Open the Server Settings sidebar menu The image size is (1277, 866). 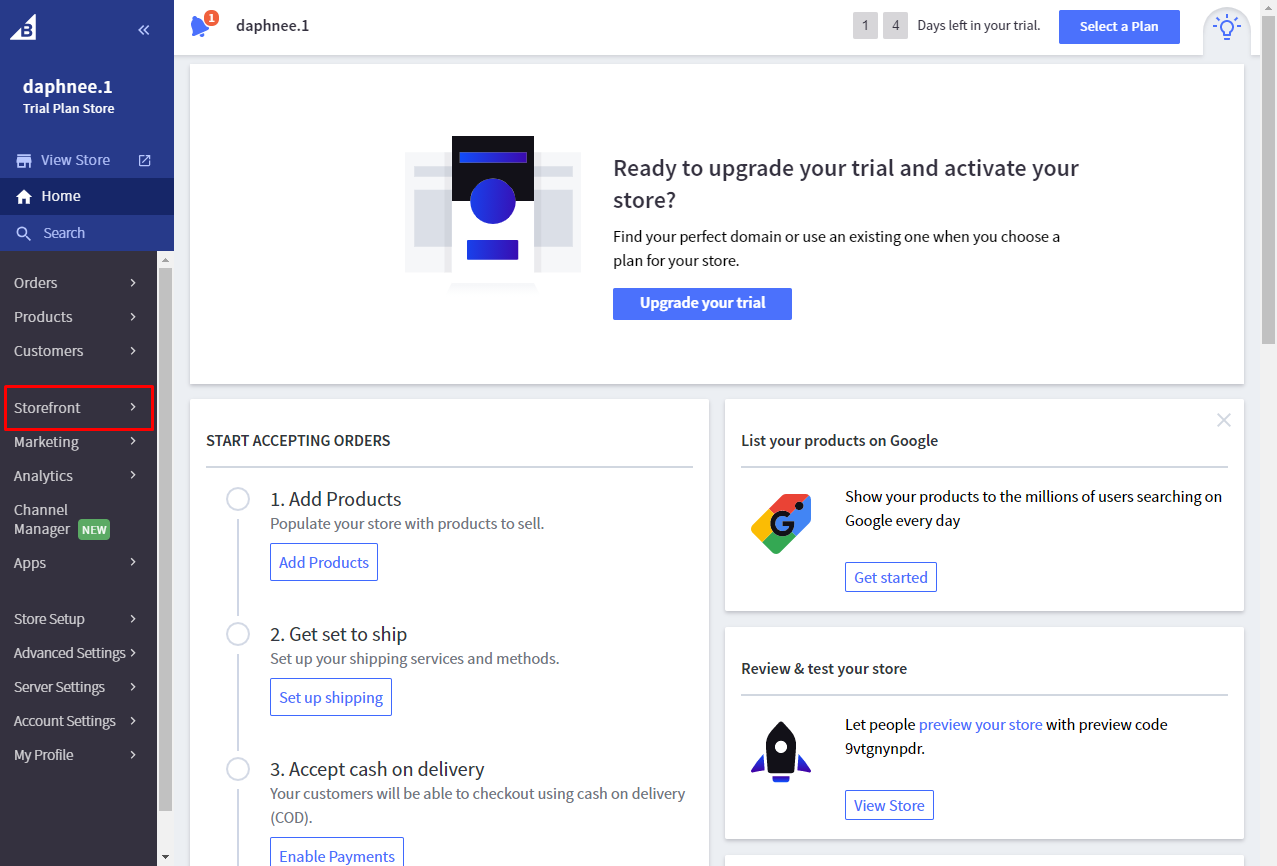79,687
